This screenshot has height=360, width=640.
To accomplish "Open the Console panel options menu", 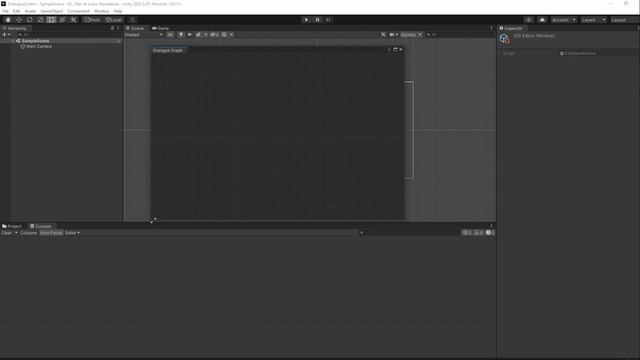I will [x=491, y=226].
